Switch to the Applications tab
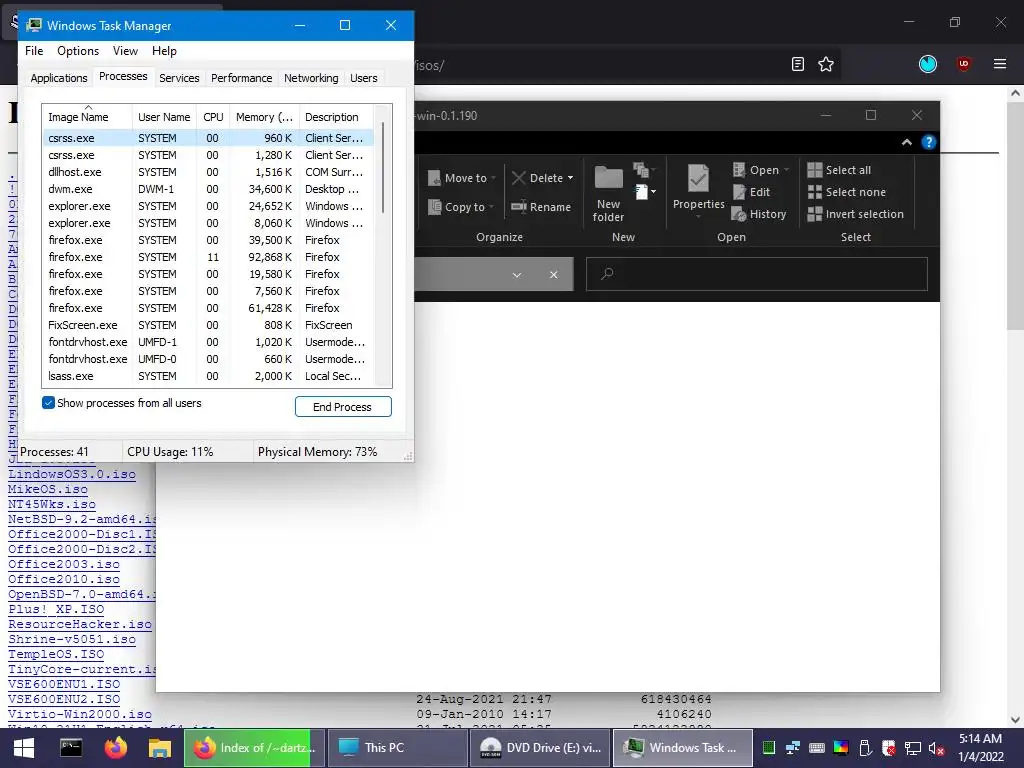 point(59,78)
